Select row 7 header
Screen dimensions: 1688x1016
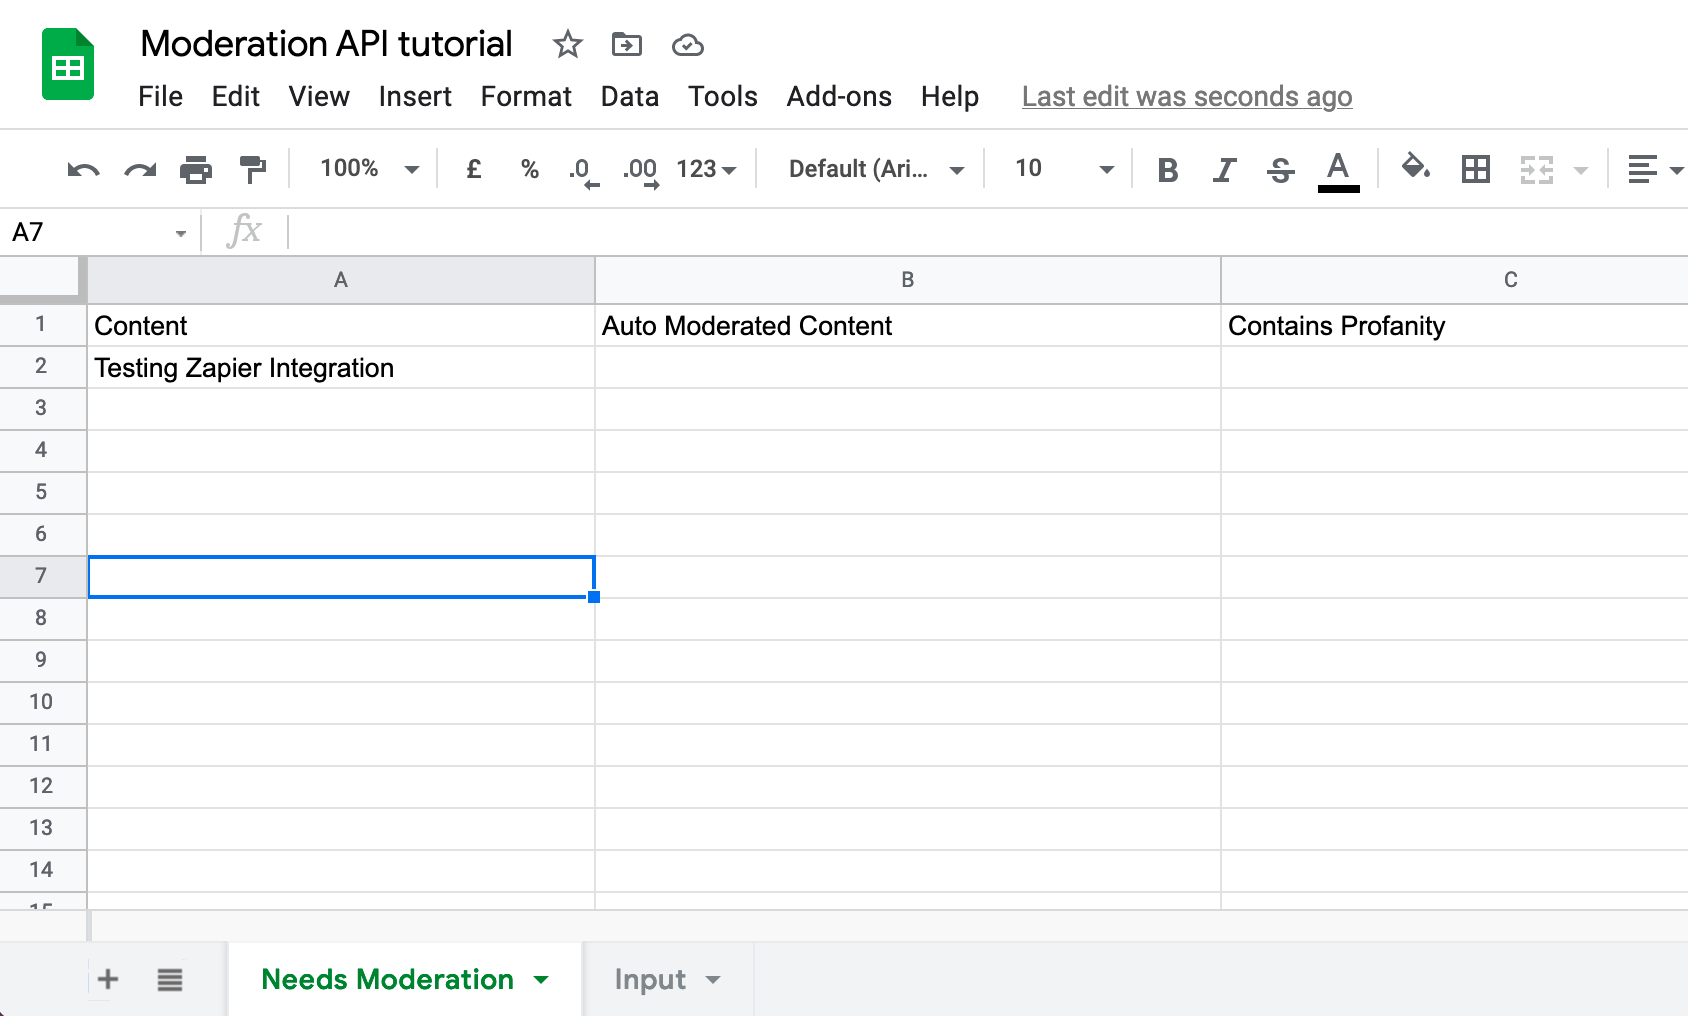coord(41,576)
